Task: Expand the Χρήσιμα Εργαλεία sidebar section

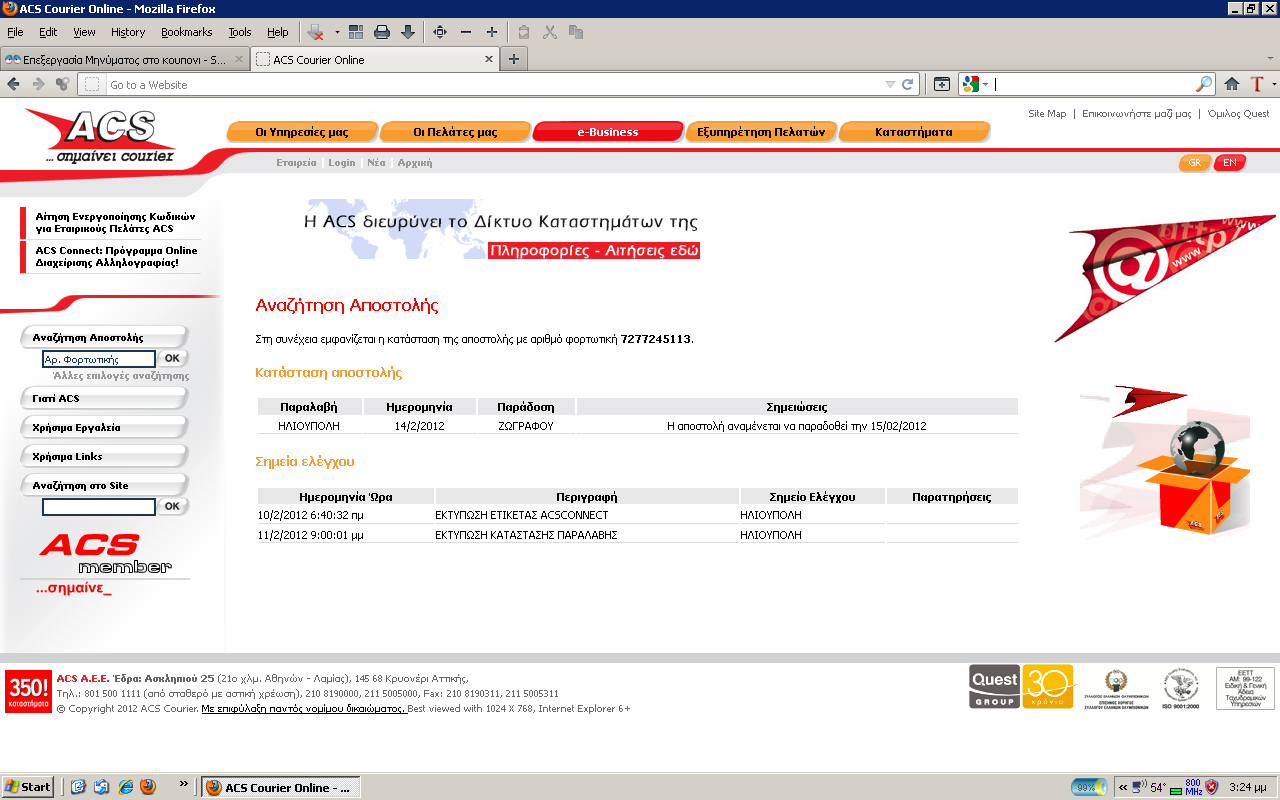Action: pos(104,427)
